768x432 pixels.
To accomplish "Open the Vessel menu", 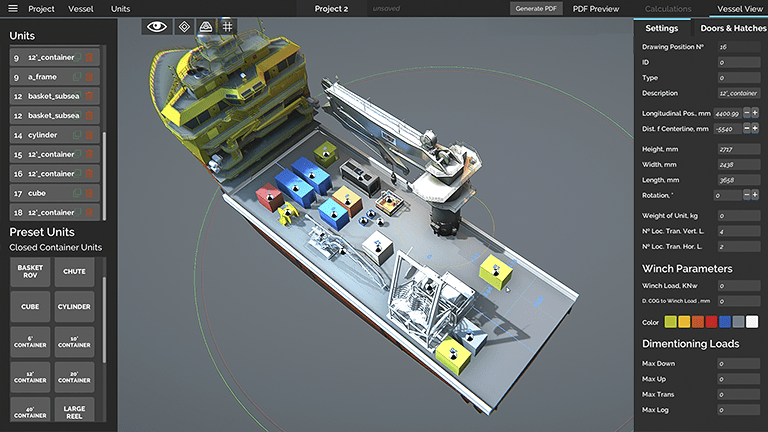I will click(x=81, y=9).
